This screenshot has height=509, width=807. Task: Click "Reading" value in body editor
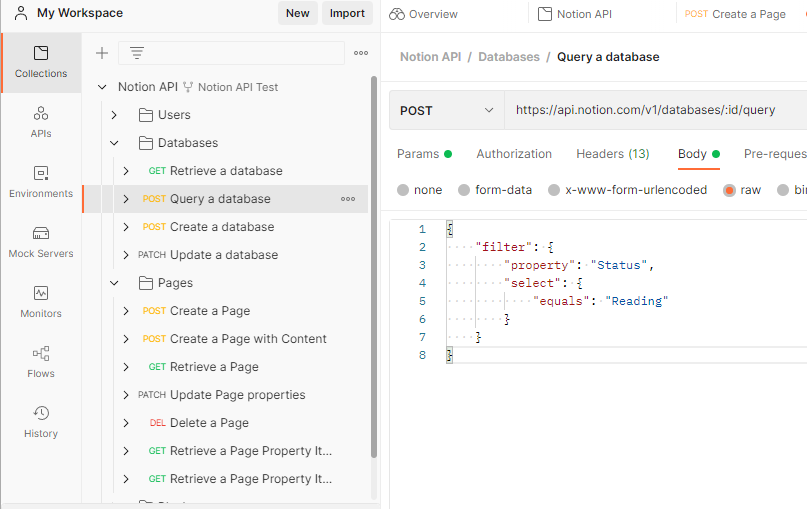click(636, 301)
